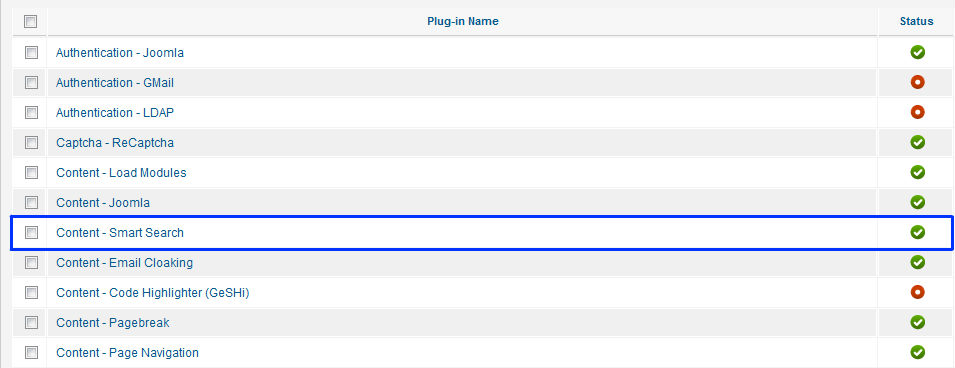Toggle Content - Email Cloaking status icon
Viewport: 955px width, 368px height.
coord(917,263)
